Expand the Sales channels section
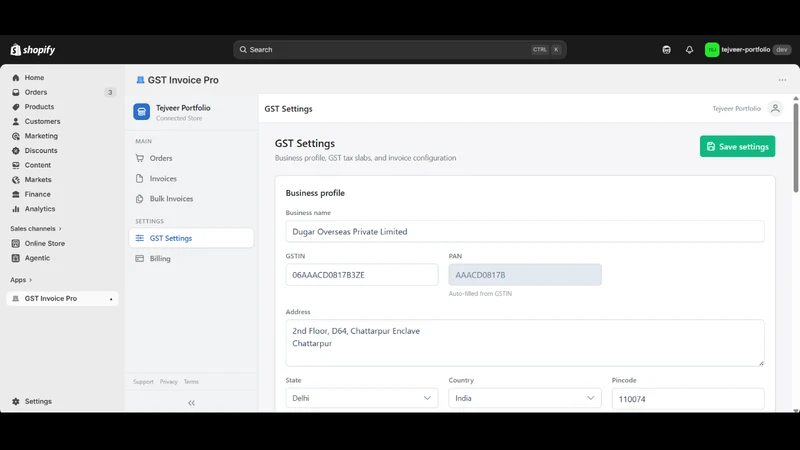This screenshot has width=800, height=450. click(36, 229)
